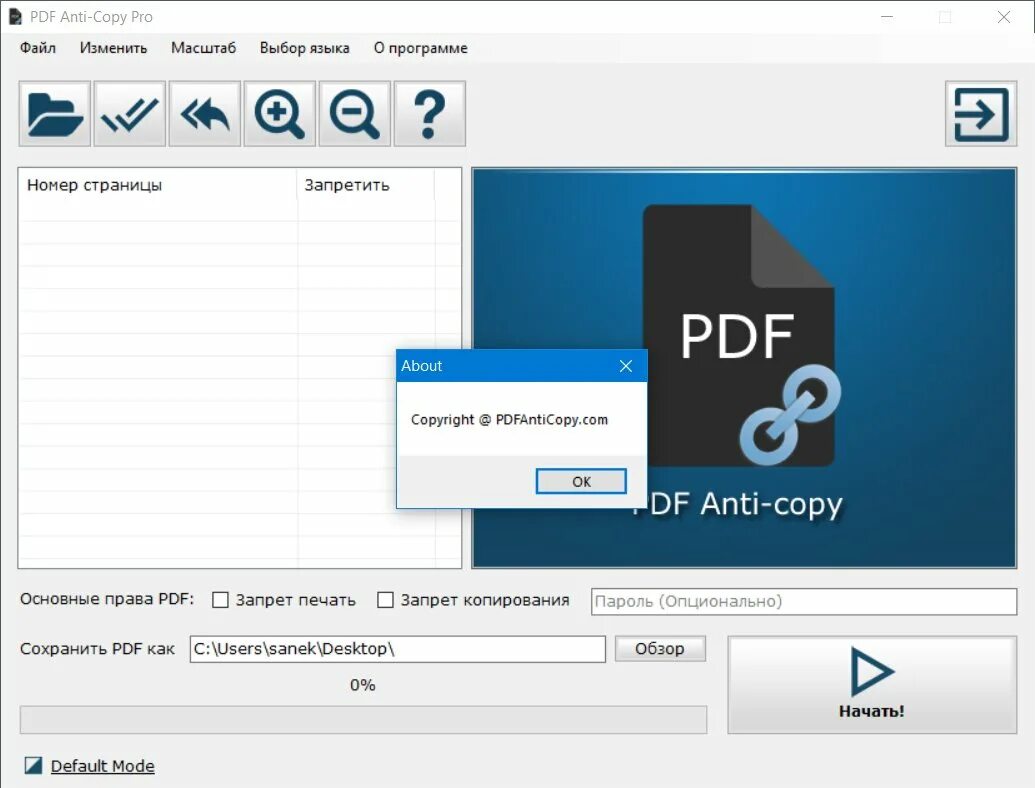
Task: Click the password field Пароль (Опционально)
Action: [x=804, y=601]
